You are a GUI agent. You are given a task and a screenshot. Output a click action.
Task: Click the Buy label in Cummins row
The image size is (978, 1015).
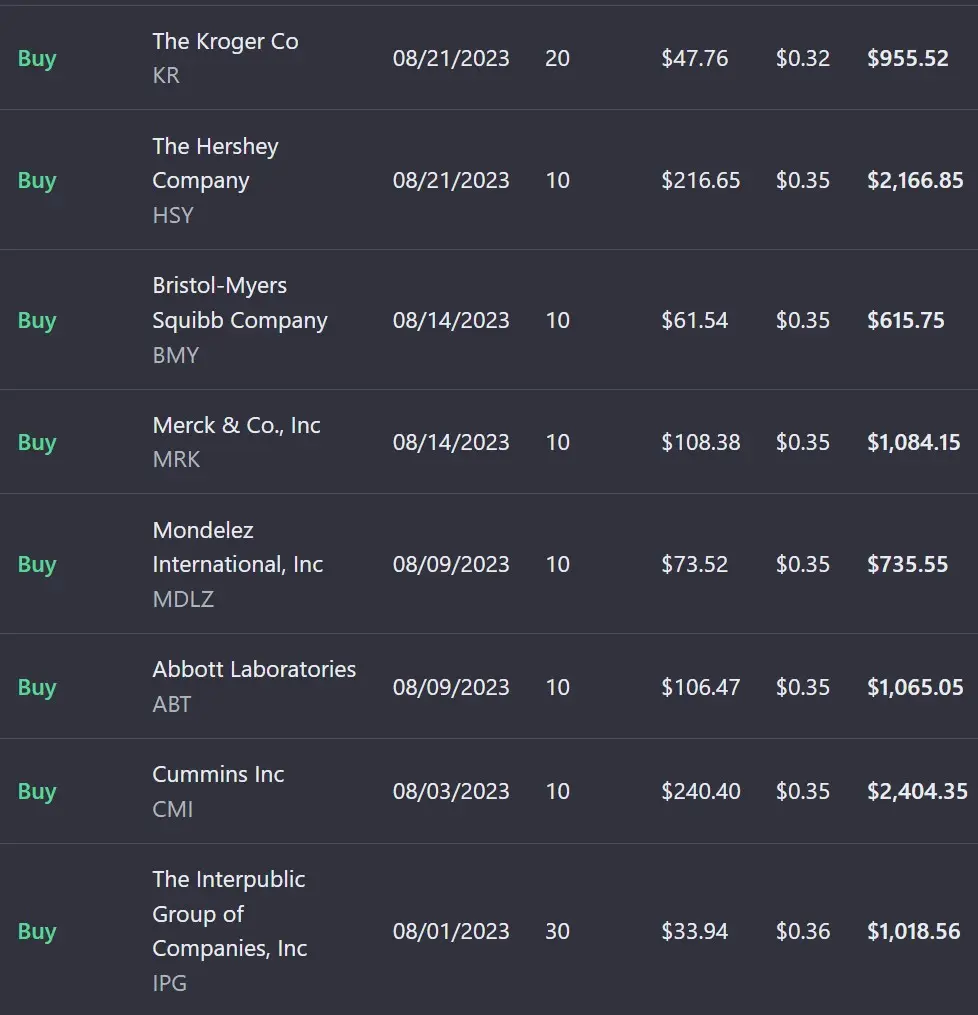(37, 791)
